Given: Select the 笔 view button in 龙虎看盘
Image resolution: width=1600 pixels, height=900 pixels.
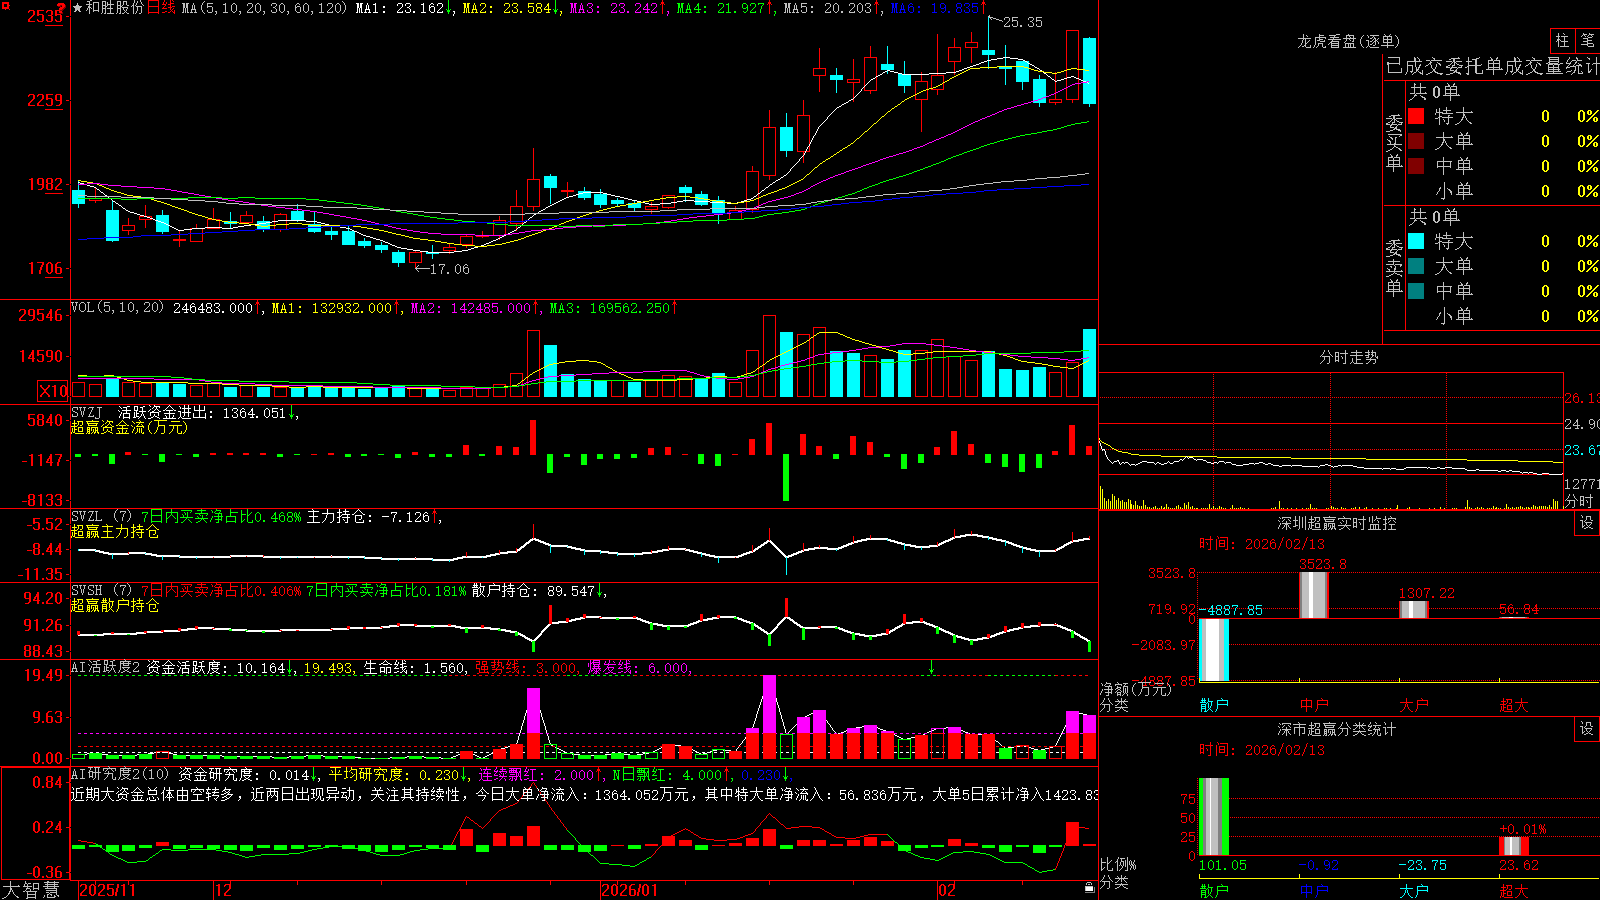Looking at the screenshot, I should (1587, 40).
